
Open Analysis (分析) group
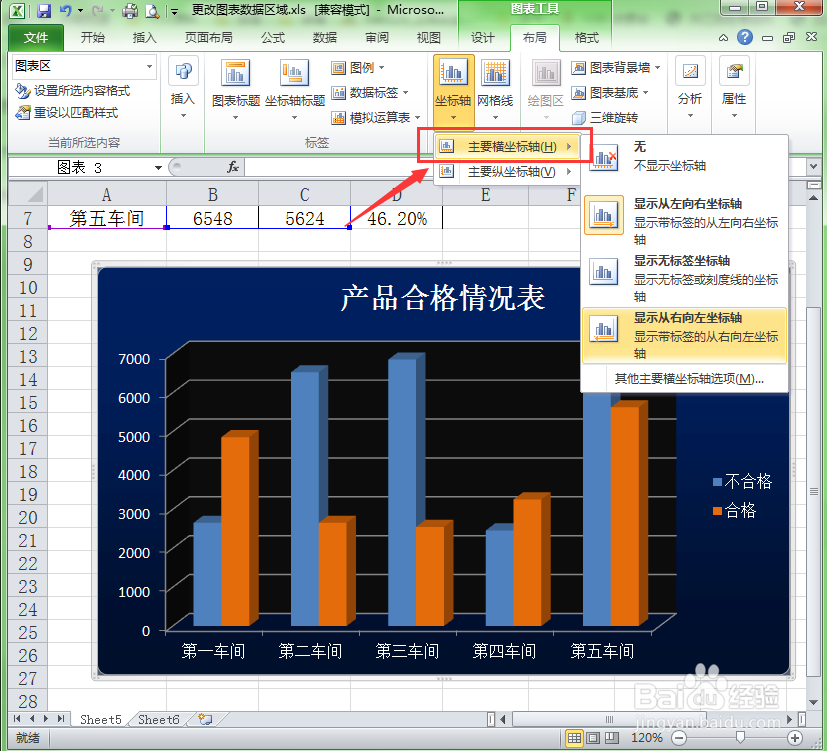coord(690,88)
